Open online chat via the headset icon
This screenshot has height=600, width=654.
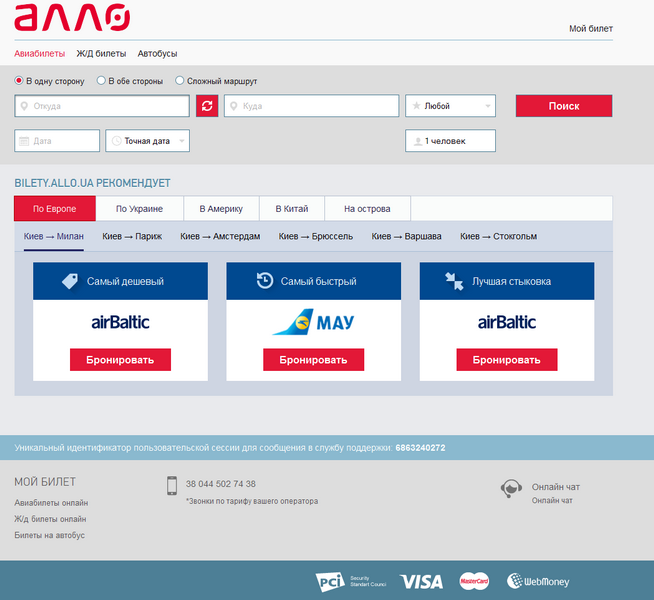511,488
